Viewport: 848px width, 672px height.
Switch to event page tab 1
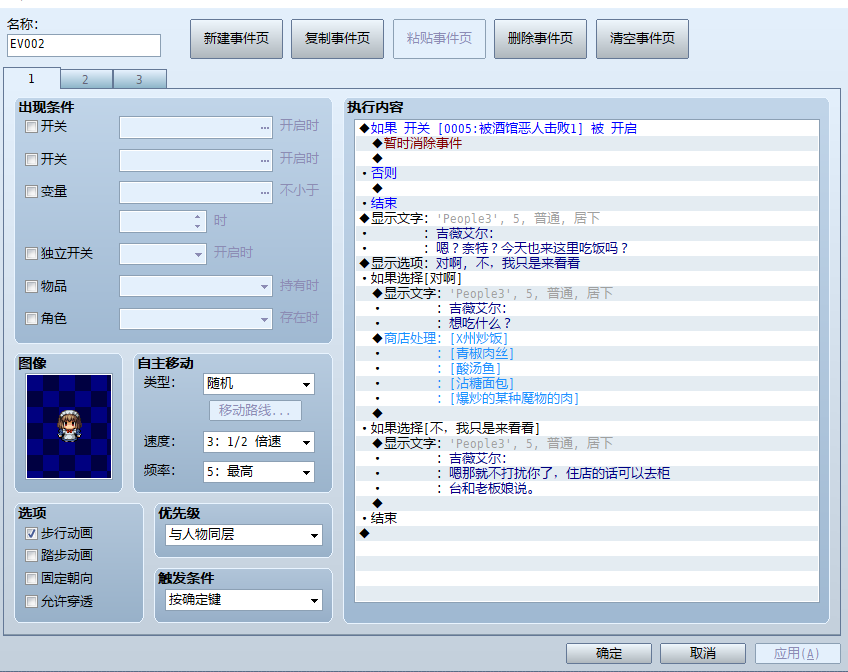[x=31, y=79]
